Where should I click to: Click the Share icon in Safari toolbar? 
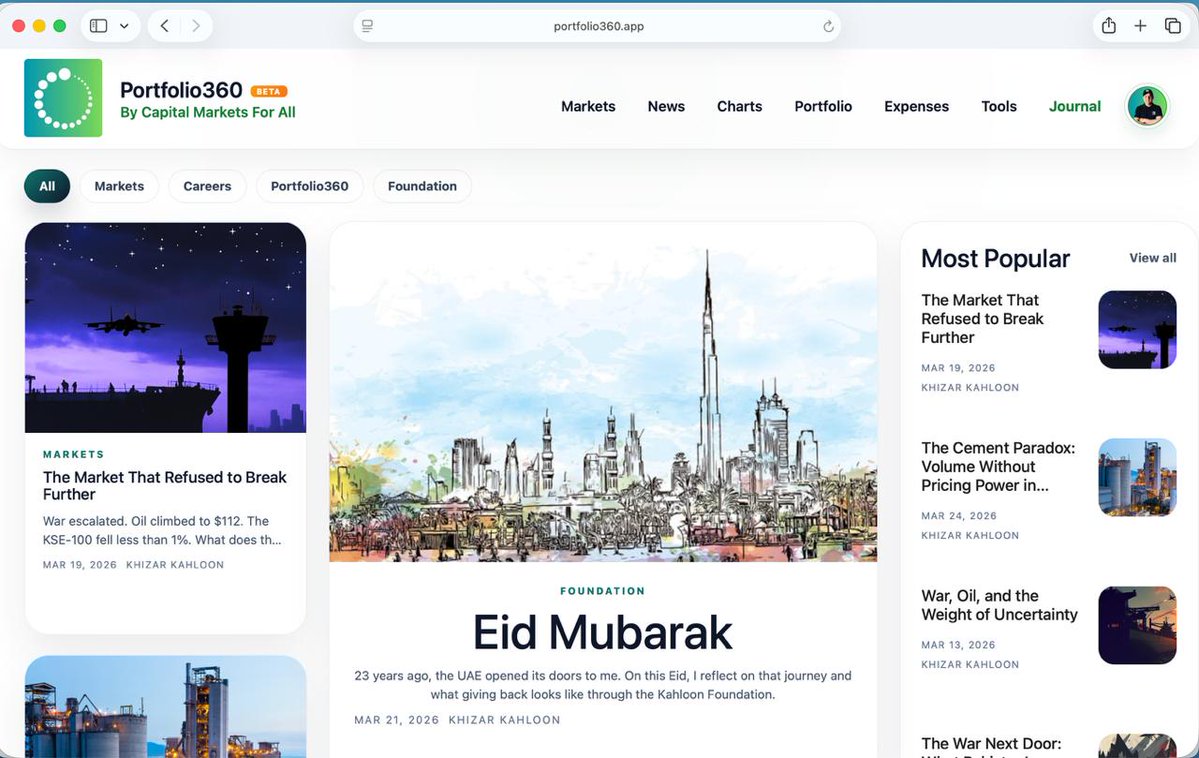click(1109, 25)
